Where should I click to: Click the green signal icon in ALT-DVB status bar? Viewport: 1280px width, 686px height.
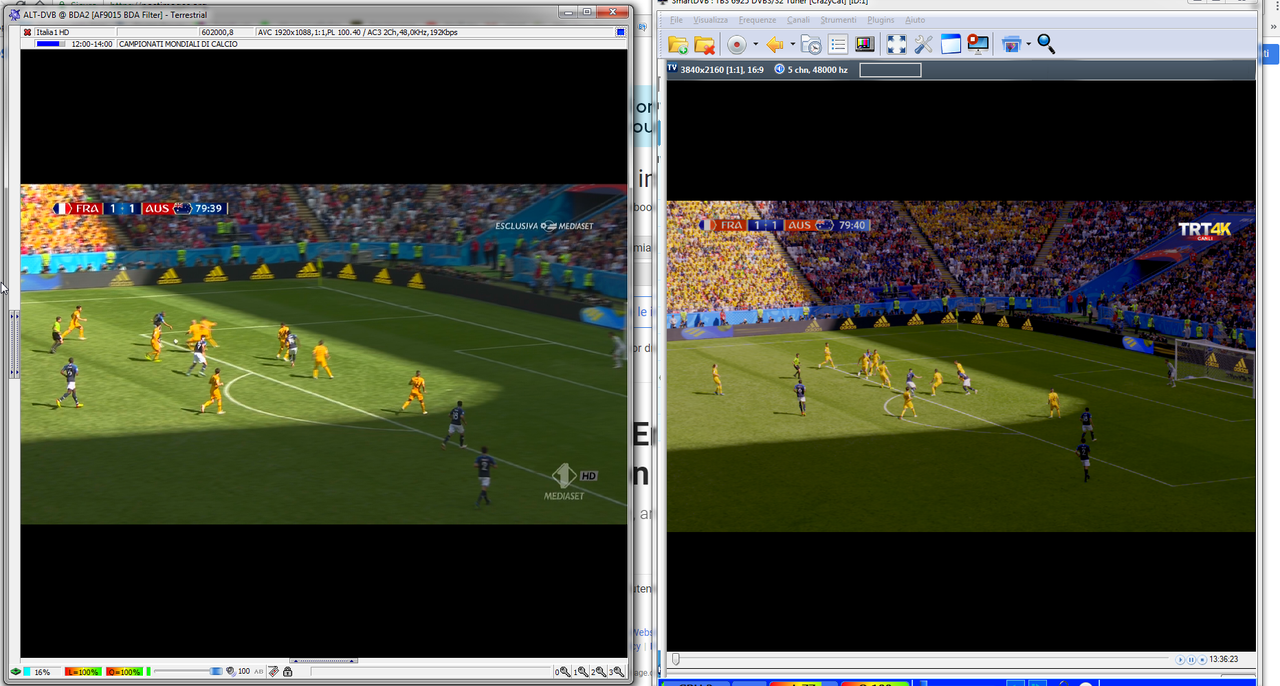point(15,671)
